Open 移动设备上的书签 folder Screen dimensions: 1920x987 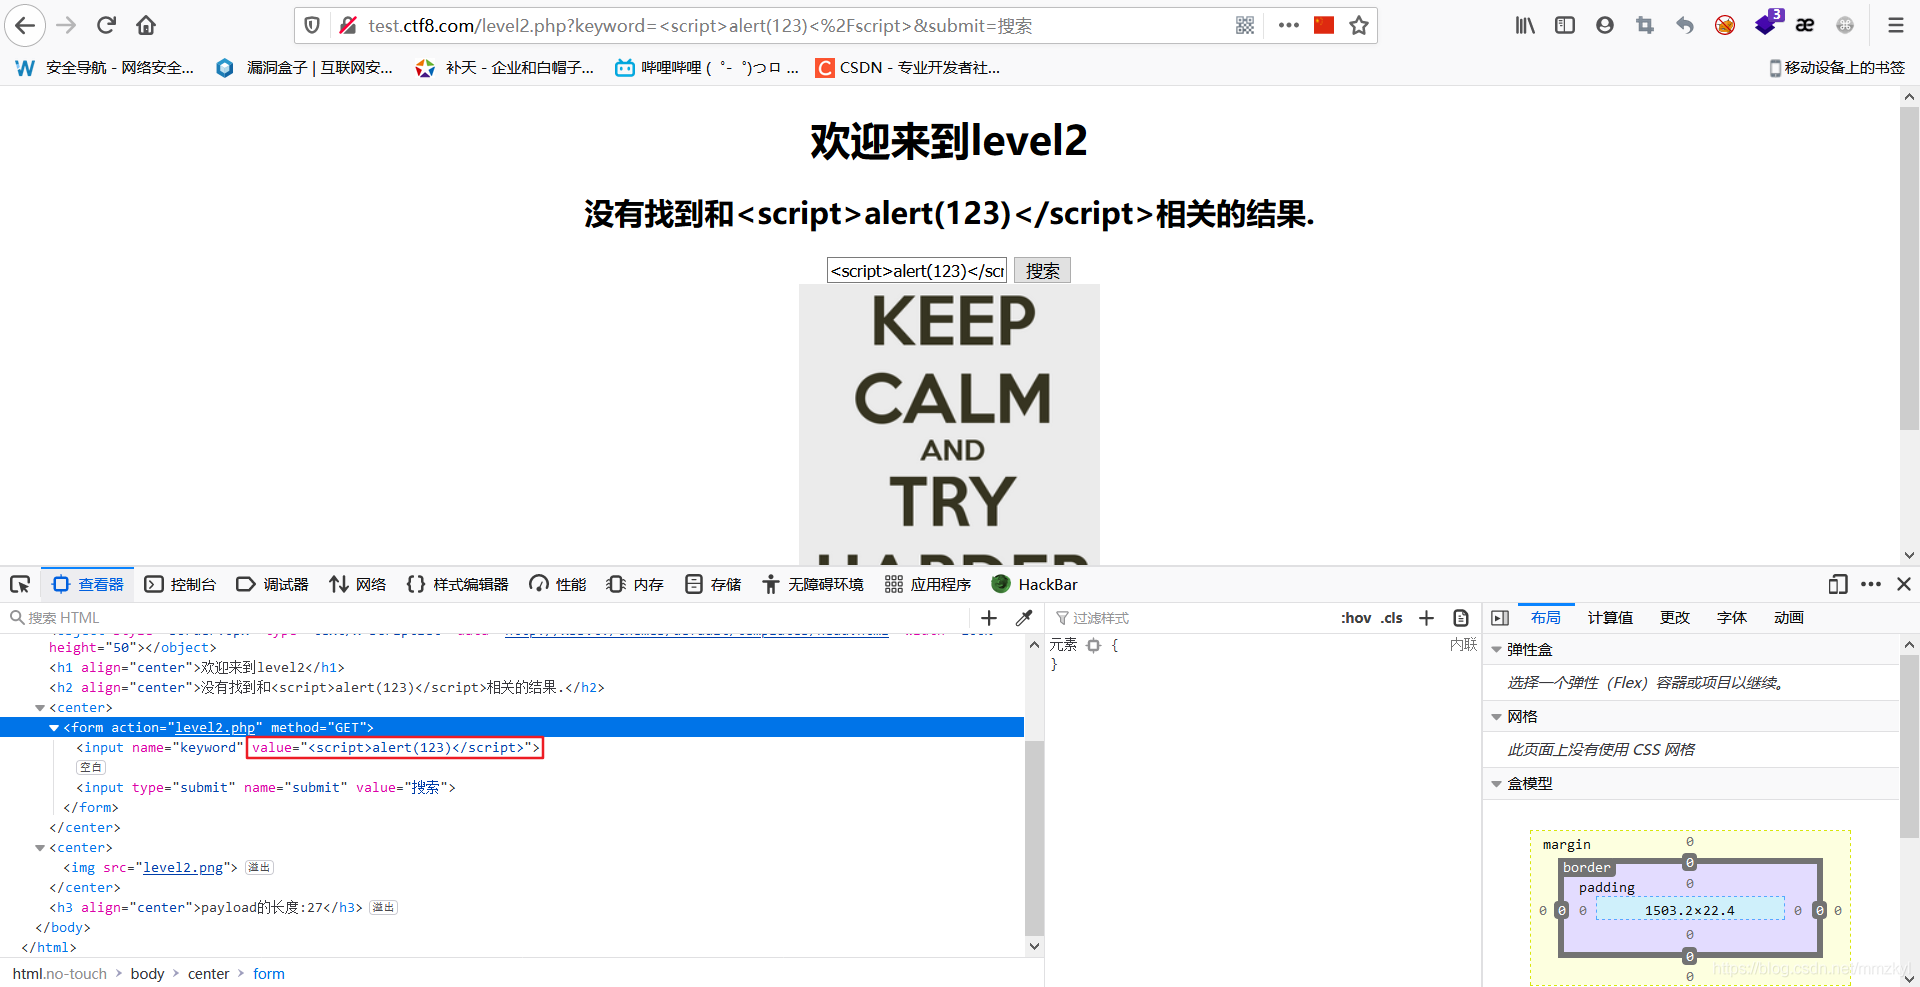click(x=1837, y=68)
